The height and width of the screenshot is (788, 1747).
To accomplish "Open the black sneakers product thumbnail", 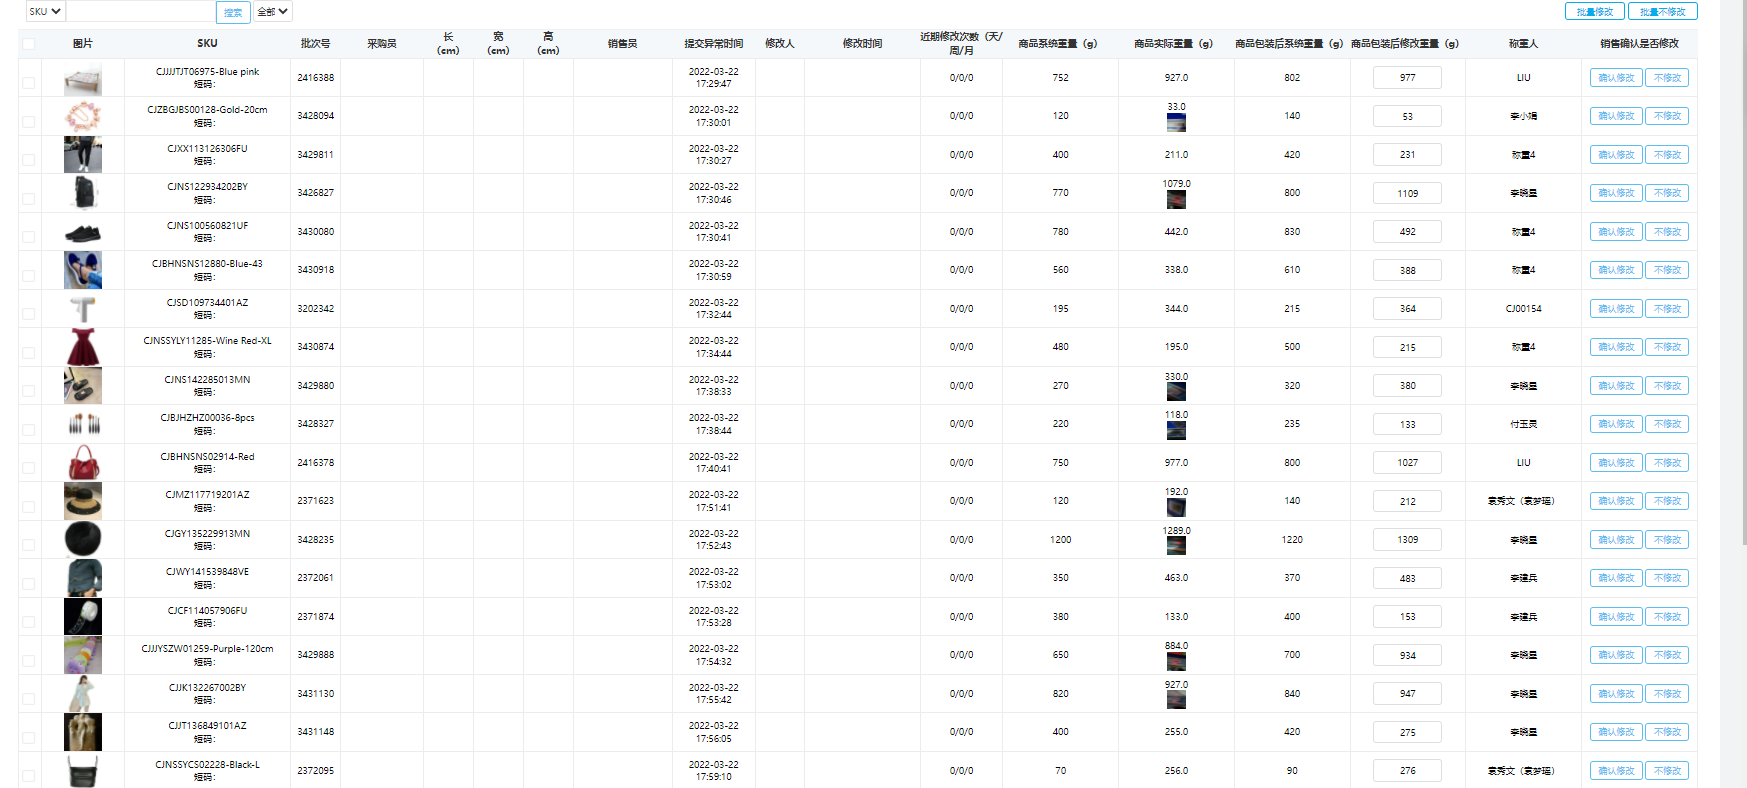I will coord(83,232).
